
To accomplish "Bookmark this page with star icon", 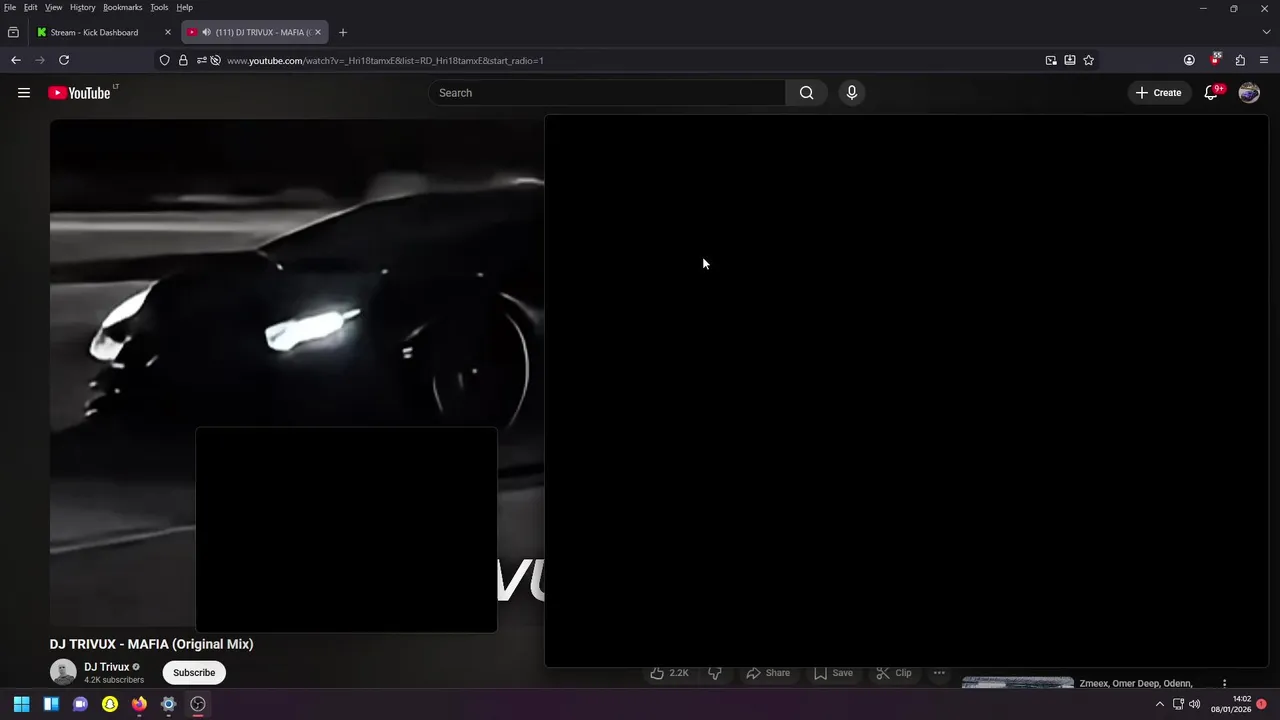I will coord(1089,60).
